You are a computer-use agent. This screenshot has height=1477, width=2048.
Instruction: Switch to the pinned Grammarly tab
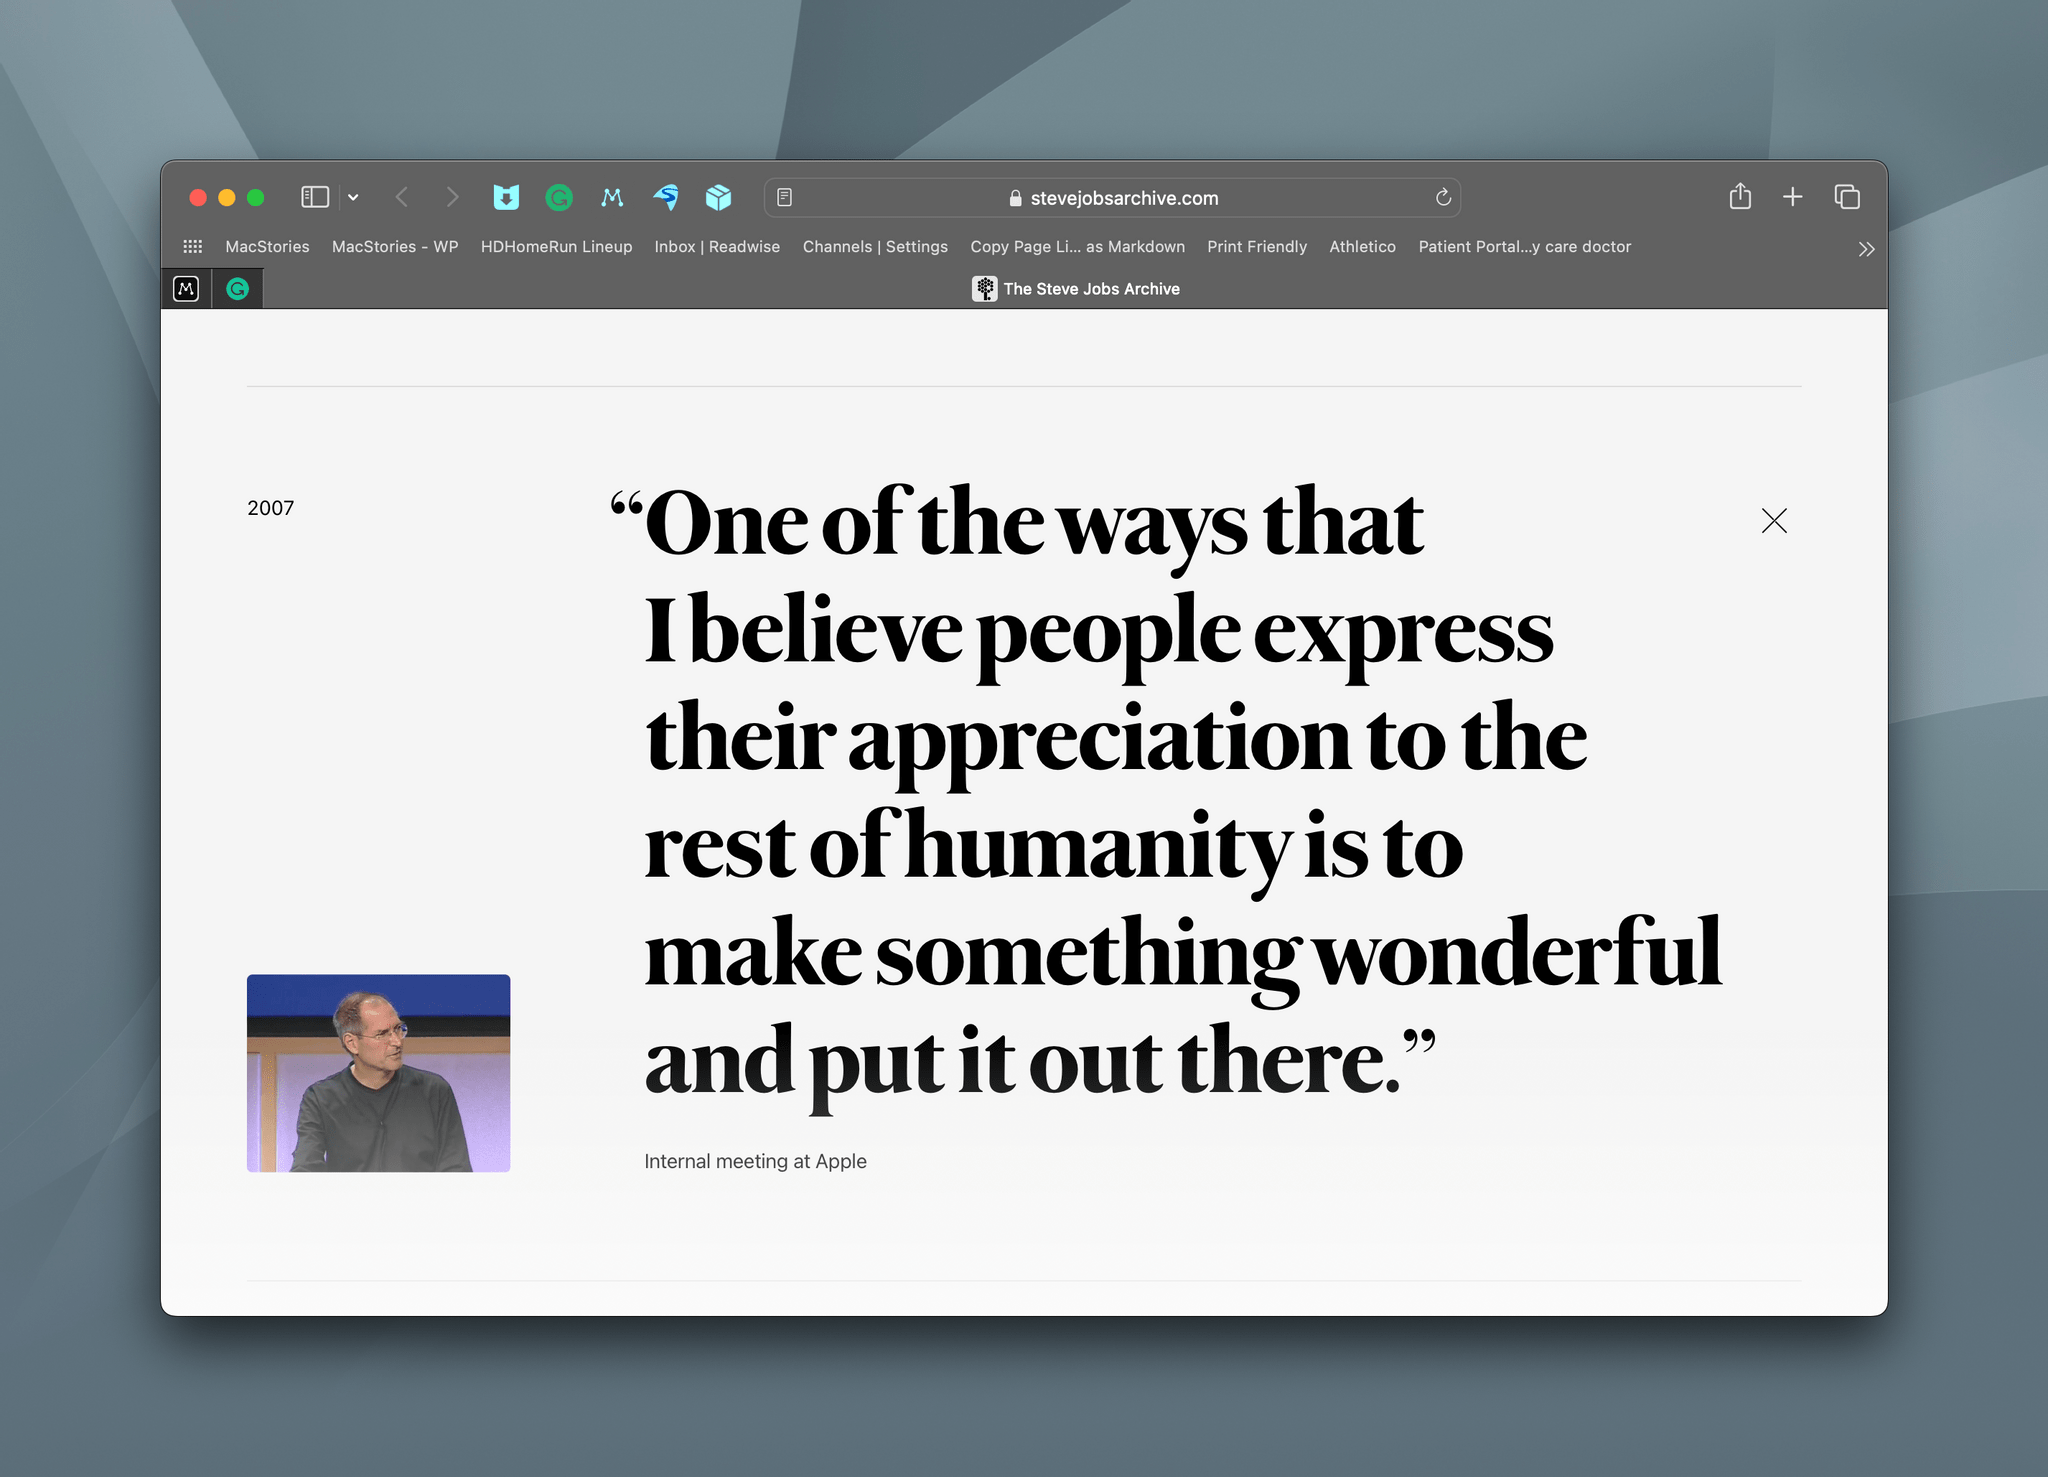[238, 289]
